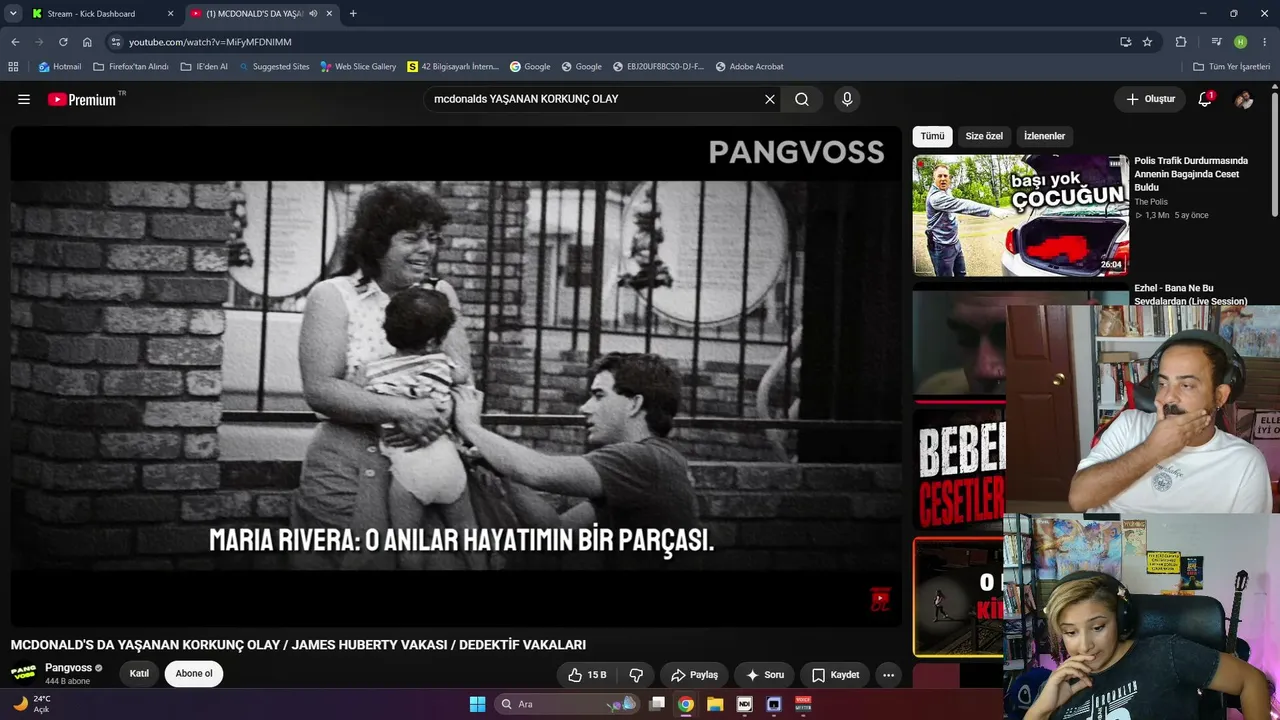
Task: Select the Tümü filter chip
Action: pos(932,136)
